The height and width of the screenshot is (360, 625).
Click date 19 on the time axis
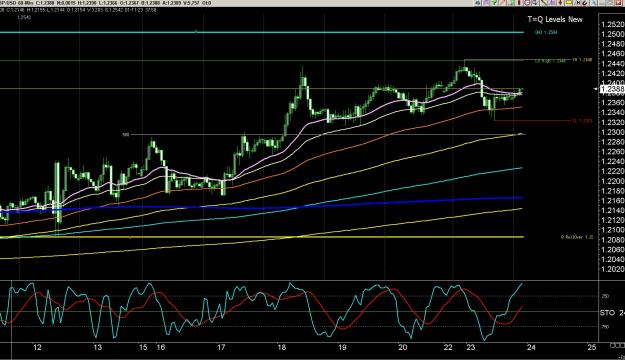point(342,347)
